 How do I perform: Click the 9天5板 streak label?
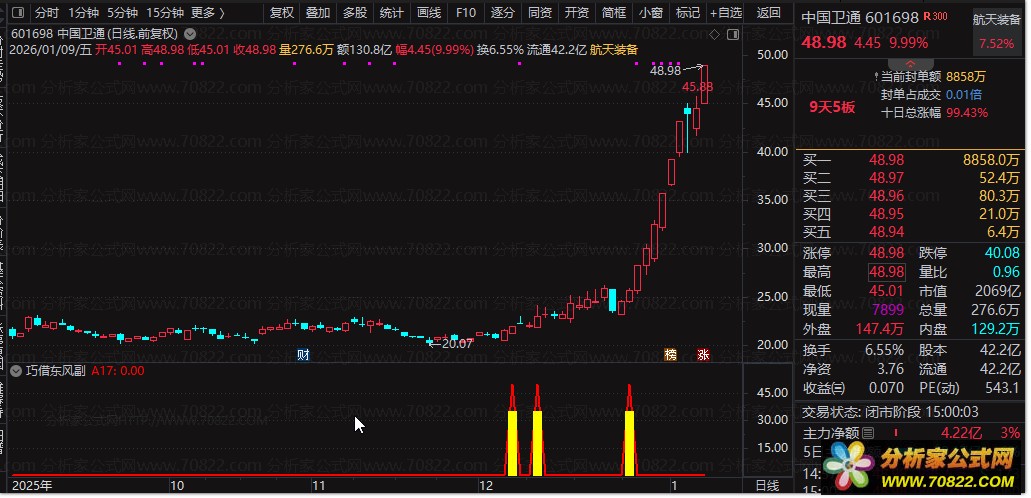[832, 107]
